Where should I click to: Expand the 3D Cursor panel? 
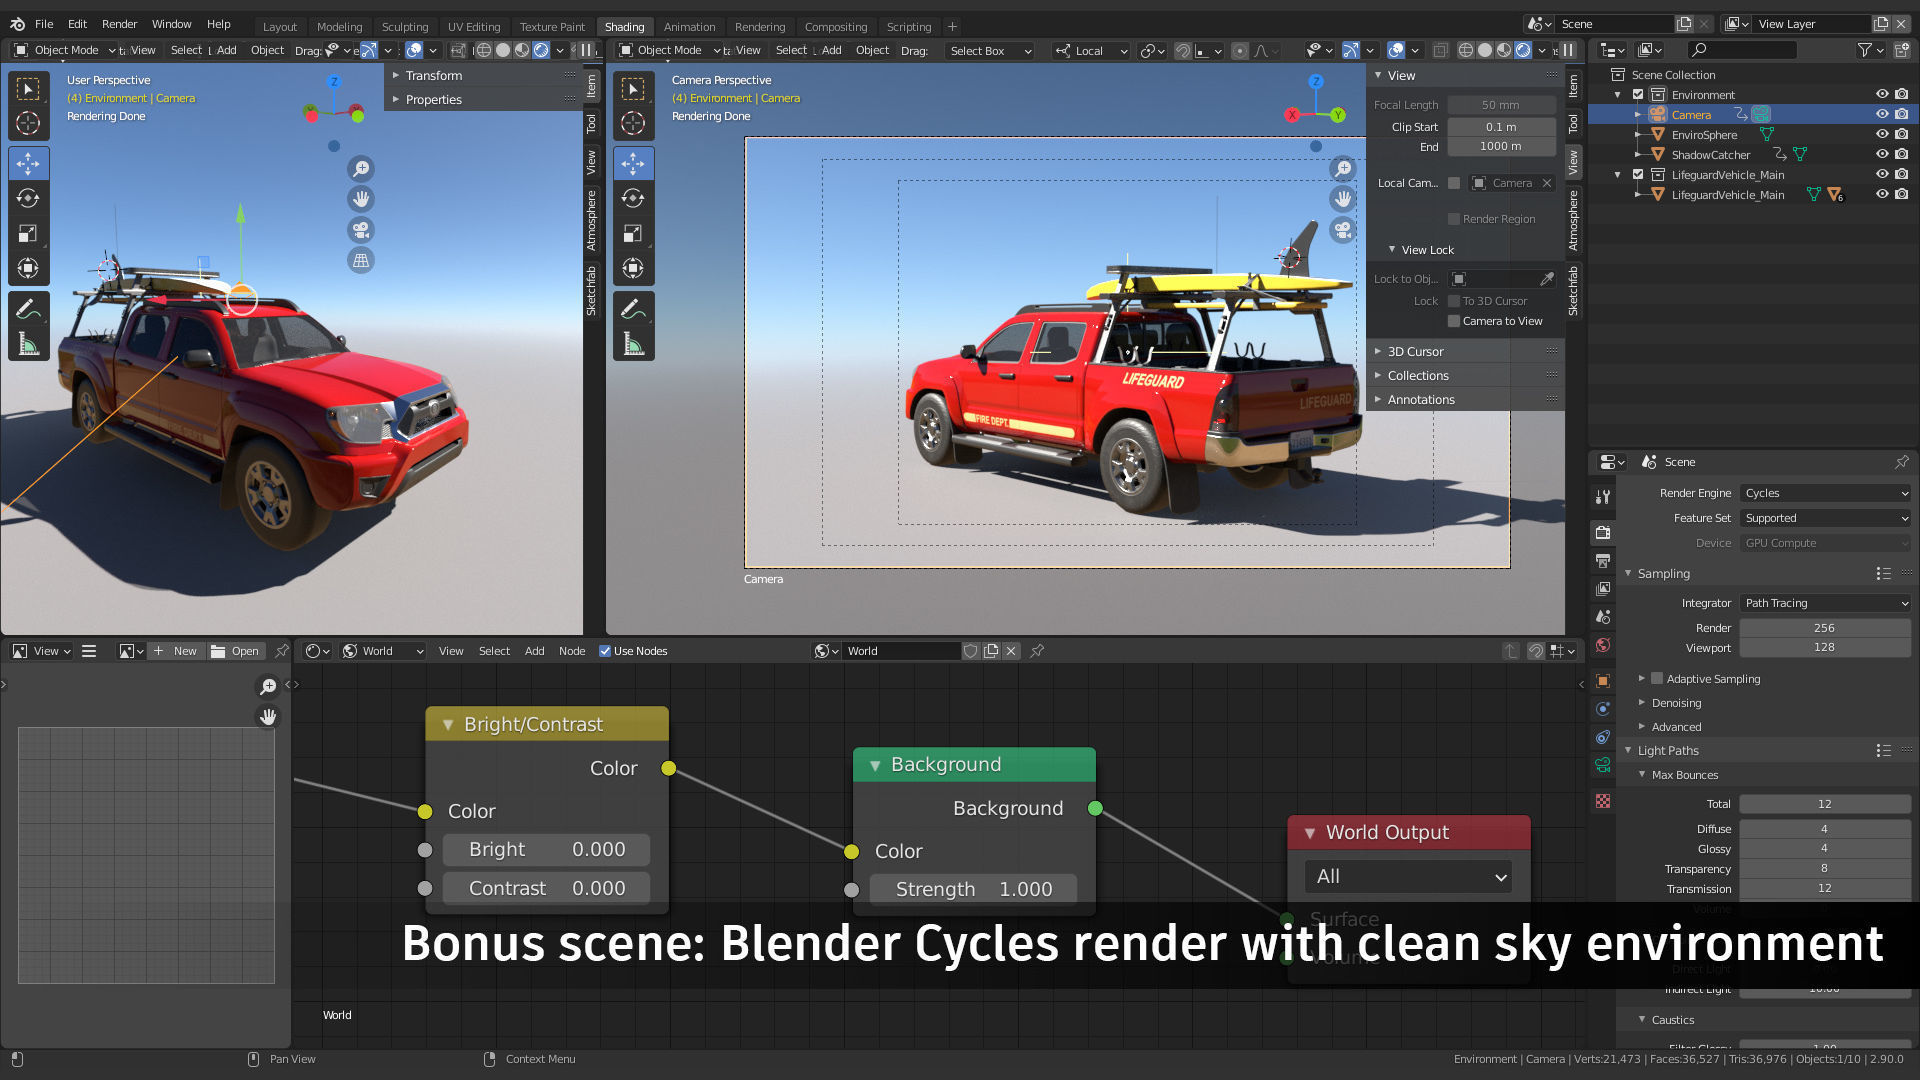[x=1415, y=352]
